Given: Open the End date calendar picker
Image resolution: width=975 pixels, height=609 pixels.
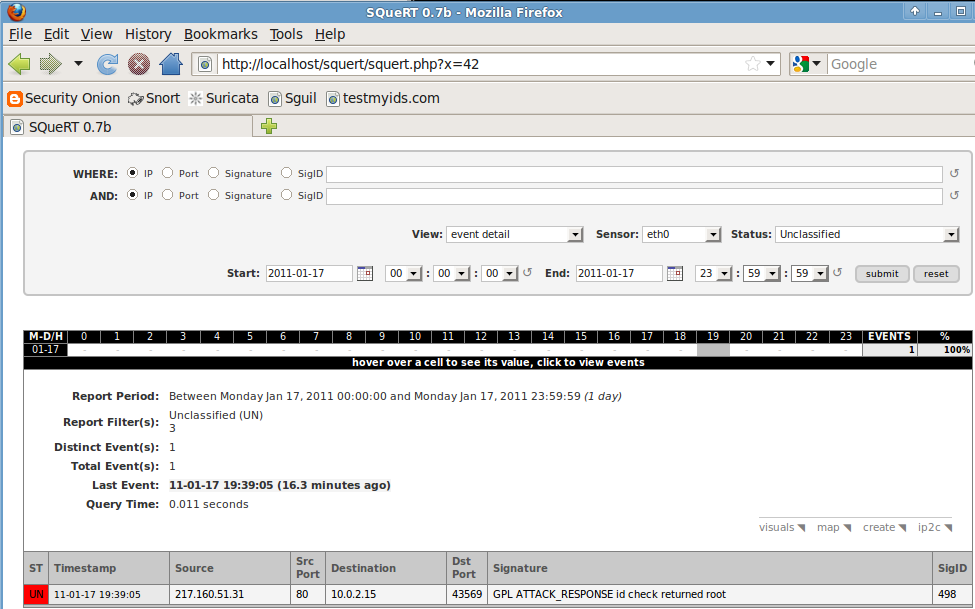Looking at the screenshot, I should [674, 272].
